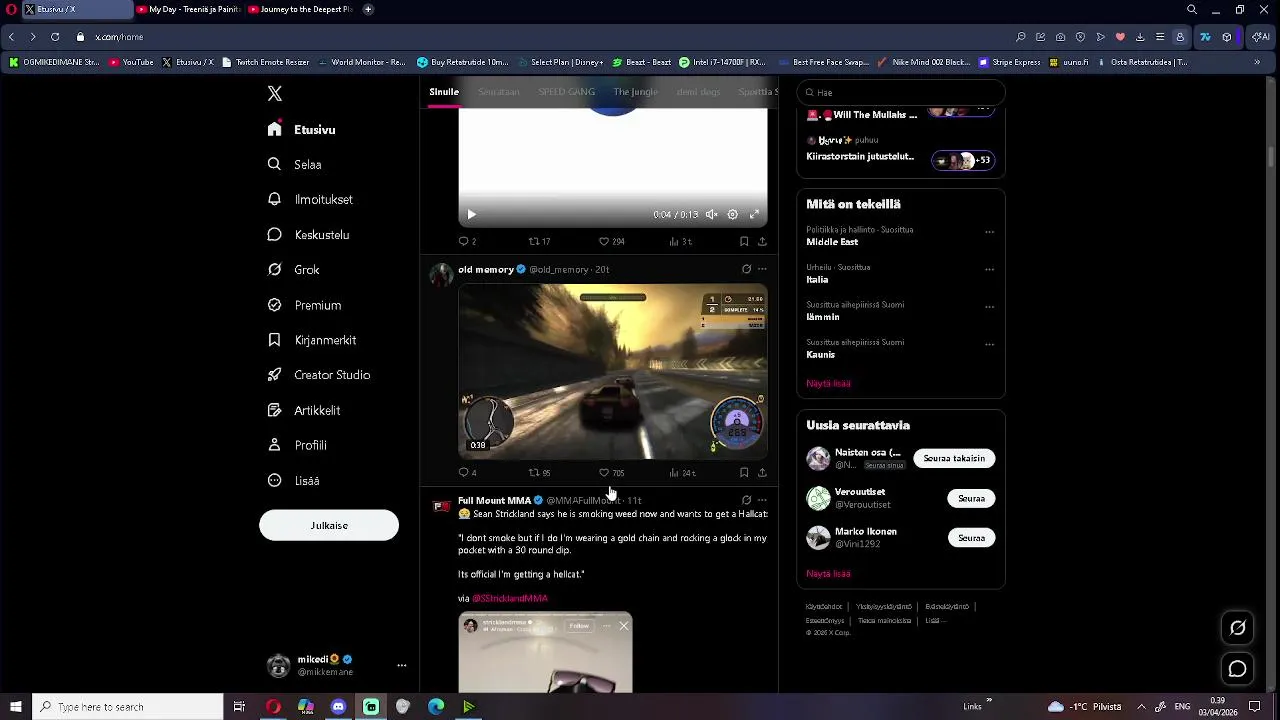Click Näytä lisää under Uusia seurattavia
Viewport: 1280px width, 720px height.
click(x=828, y=574)
